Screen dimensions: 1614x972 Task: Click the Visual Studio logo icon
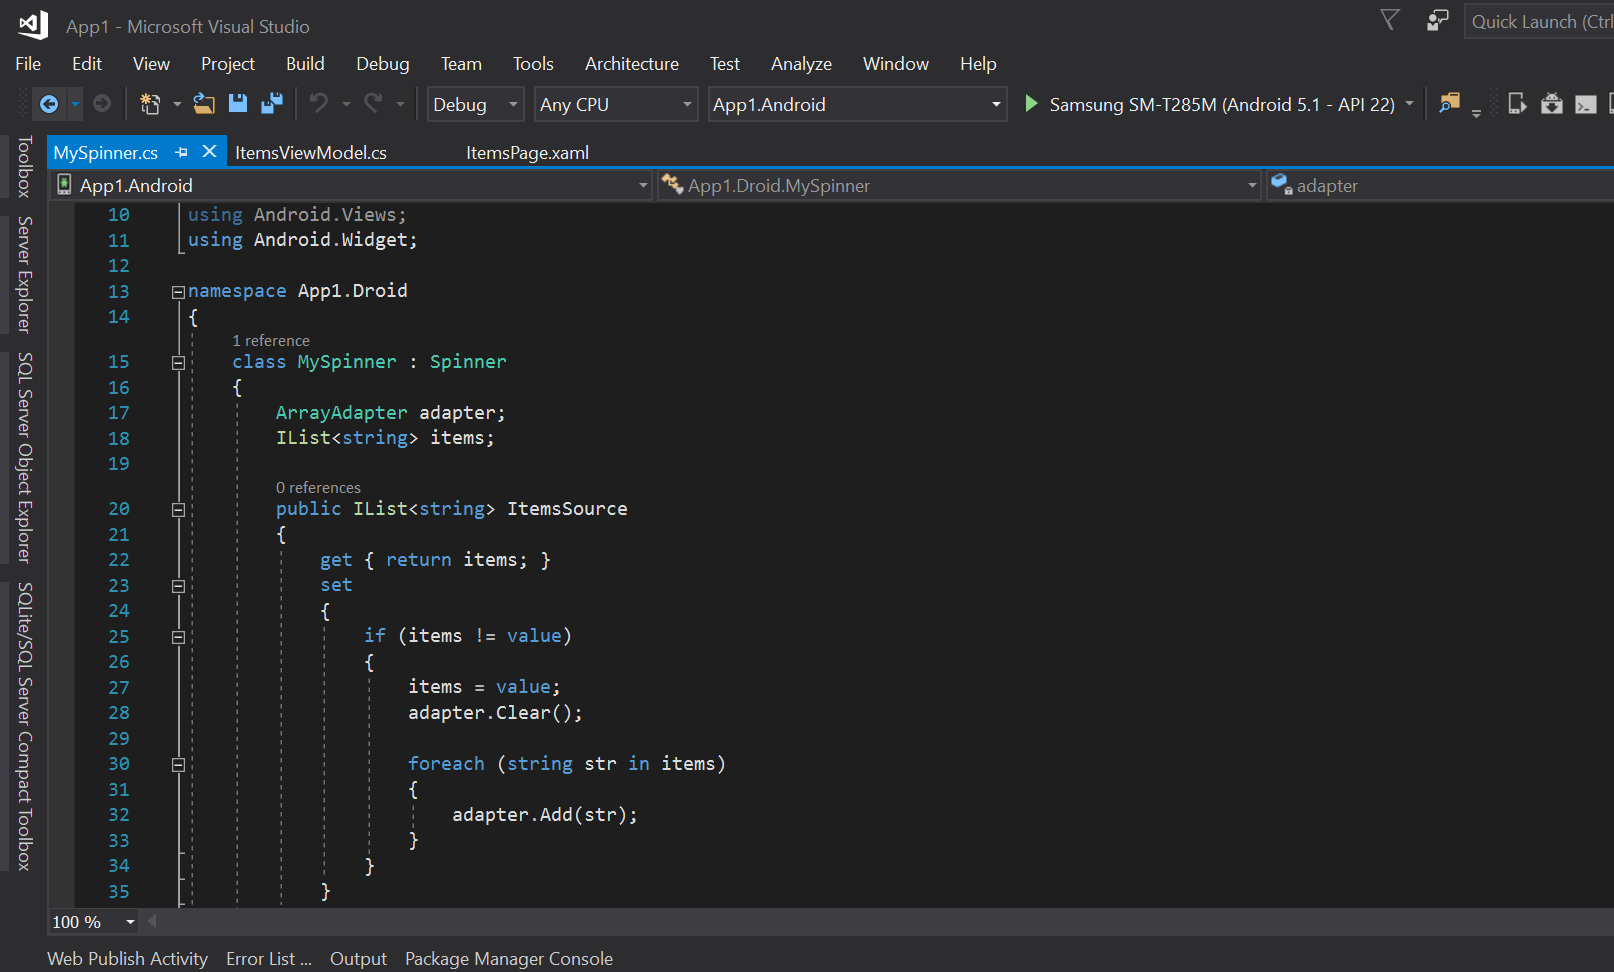tap(33, 25)
